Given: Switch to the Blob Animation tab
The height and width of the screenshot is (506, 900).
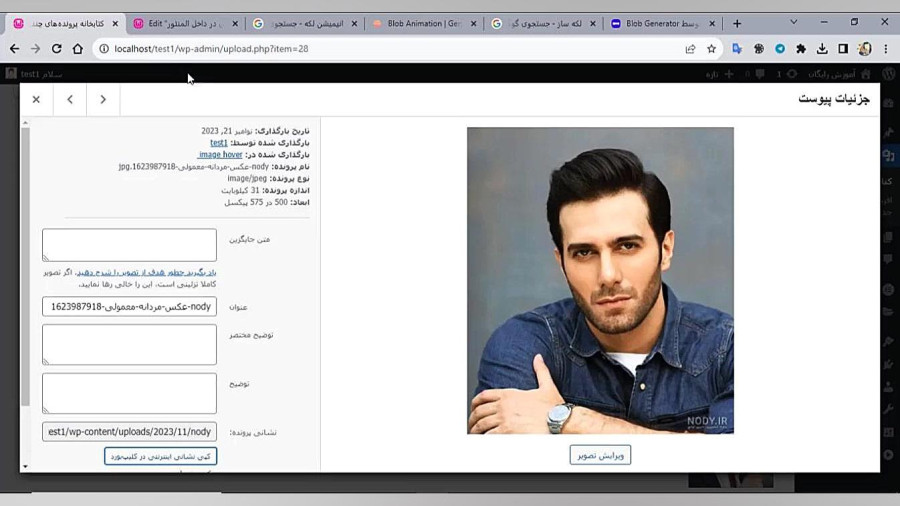Looking at the screenshot, I should tap(424, 24).
